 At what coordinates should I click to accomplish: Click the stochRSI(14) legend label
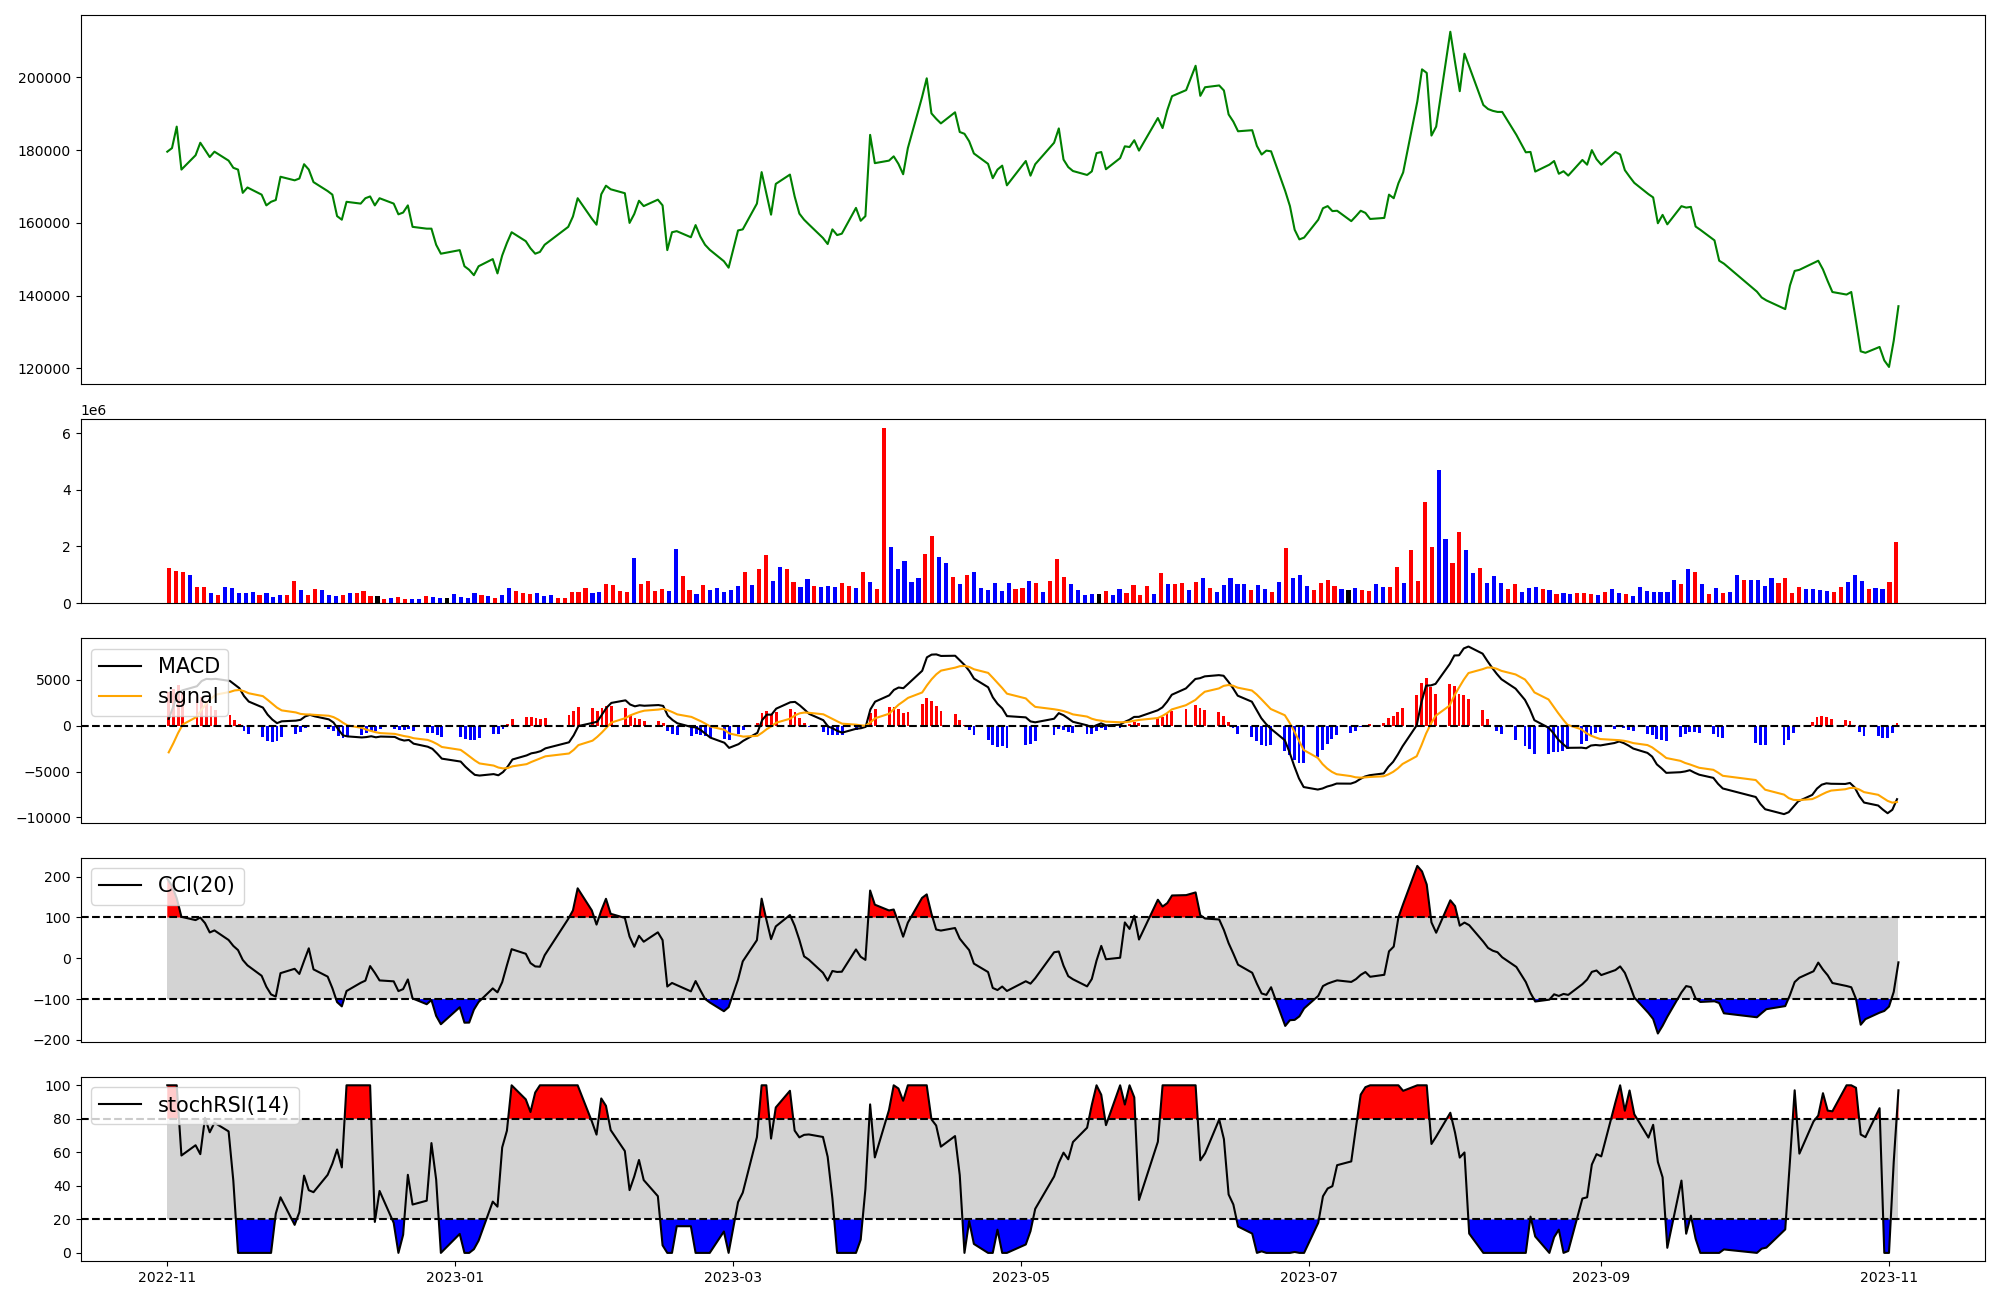tap(223, 1105)
